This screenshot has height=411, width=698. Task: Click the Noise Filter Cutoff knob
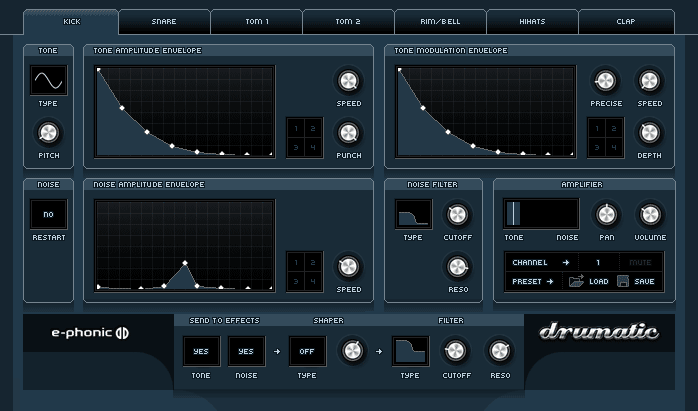(457, 215)
